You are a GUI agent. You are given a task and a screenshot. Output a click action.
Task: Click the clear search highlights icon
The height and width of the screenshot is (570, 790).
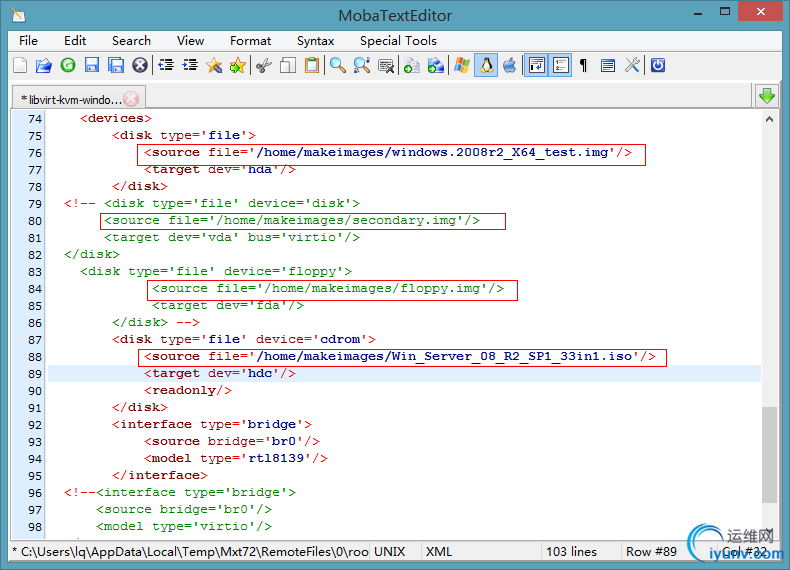tap(386, 66)
